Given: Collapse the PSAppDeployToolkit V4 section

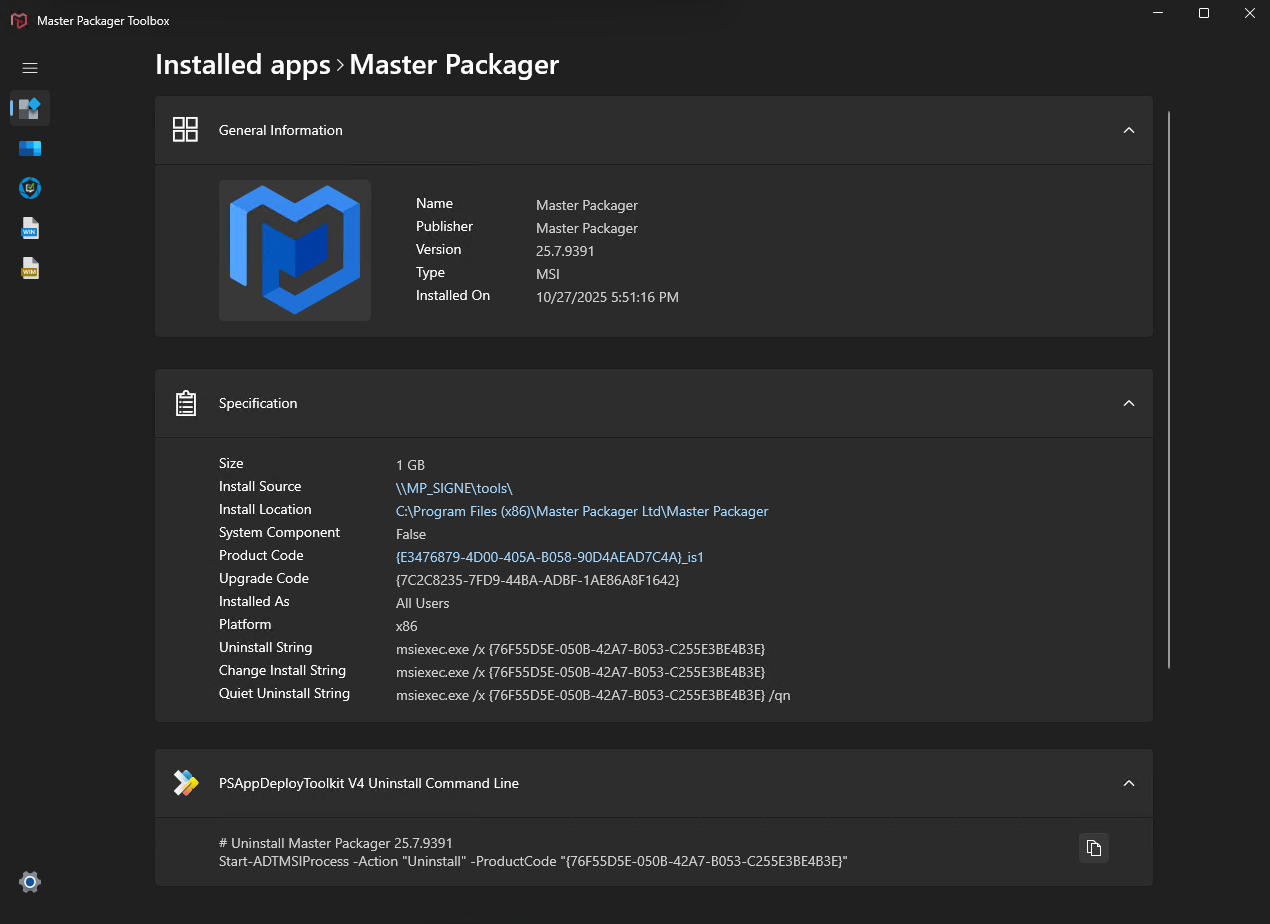Looking at the screenshot, I should point(1128,783).
